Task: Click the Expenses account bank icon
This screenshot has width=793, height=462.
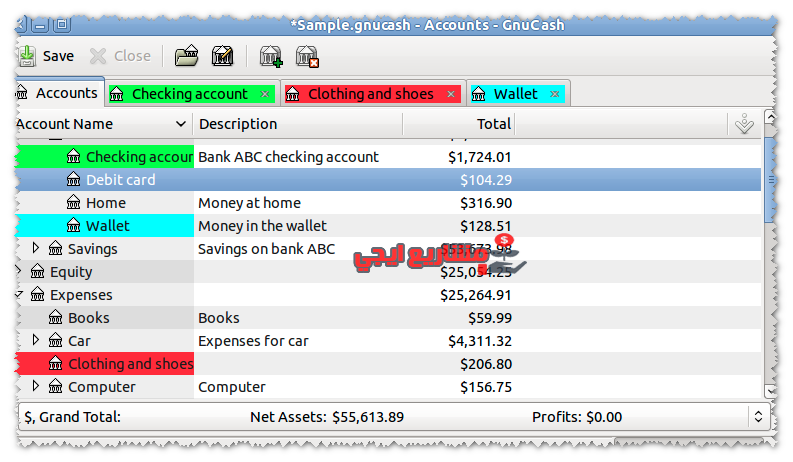Action: 37,295
